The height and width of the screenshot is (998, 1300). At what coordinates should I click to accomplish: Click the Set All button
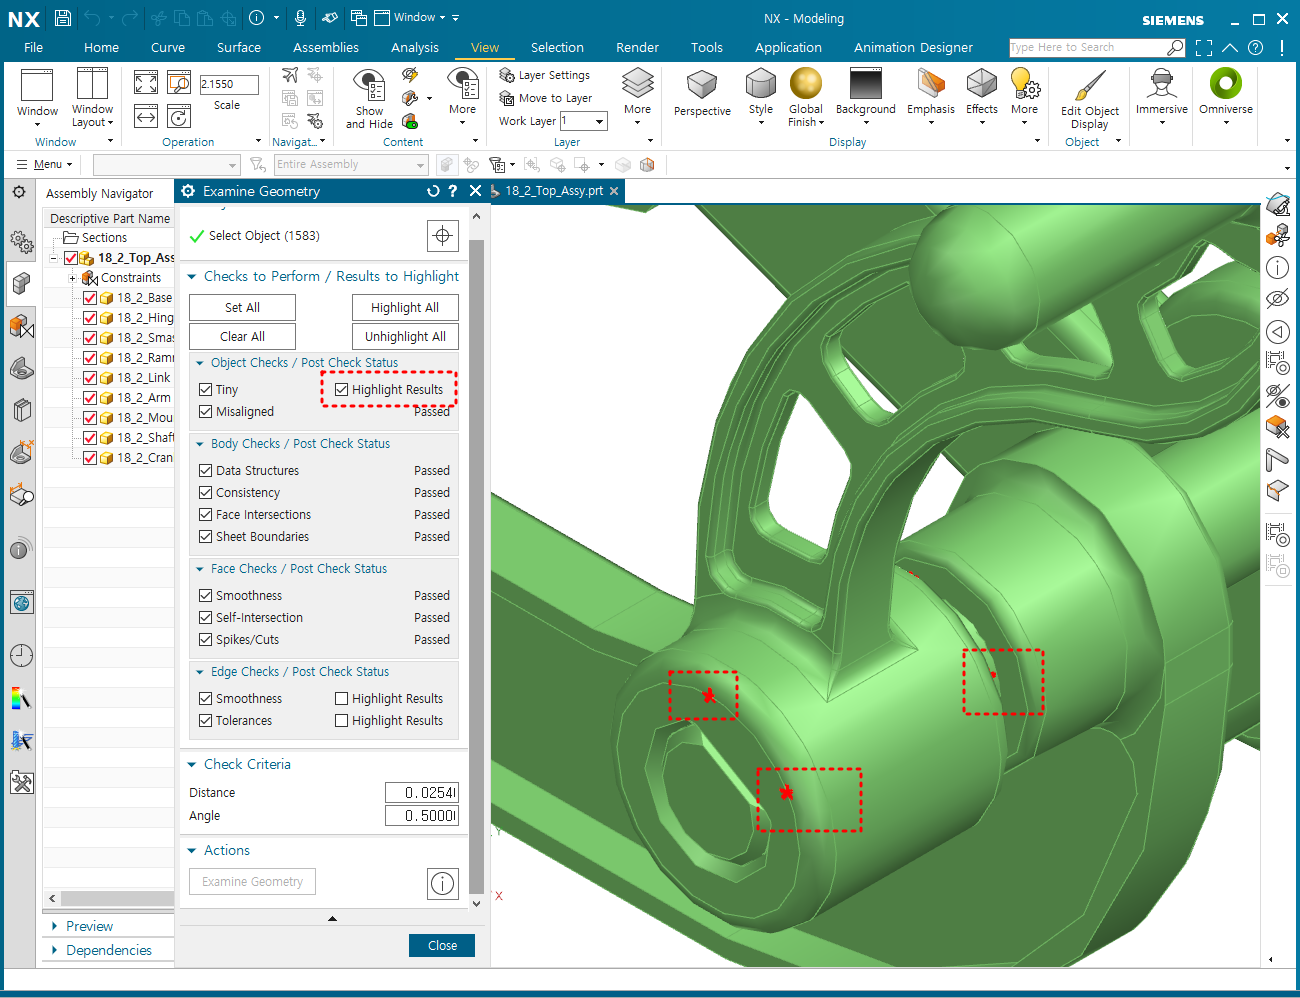[242, 308]
